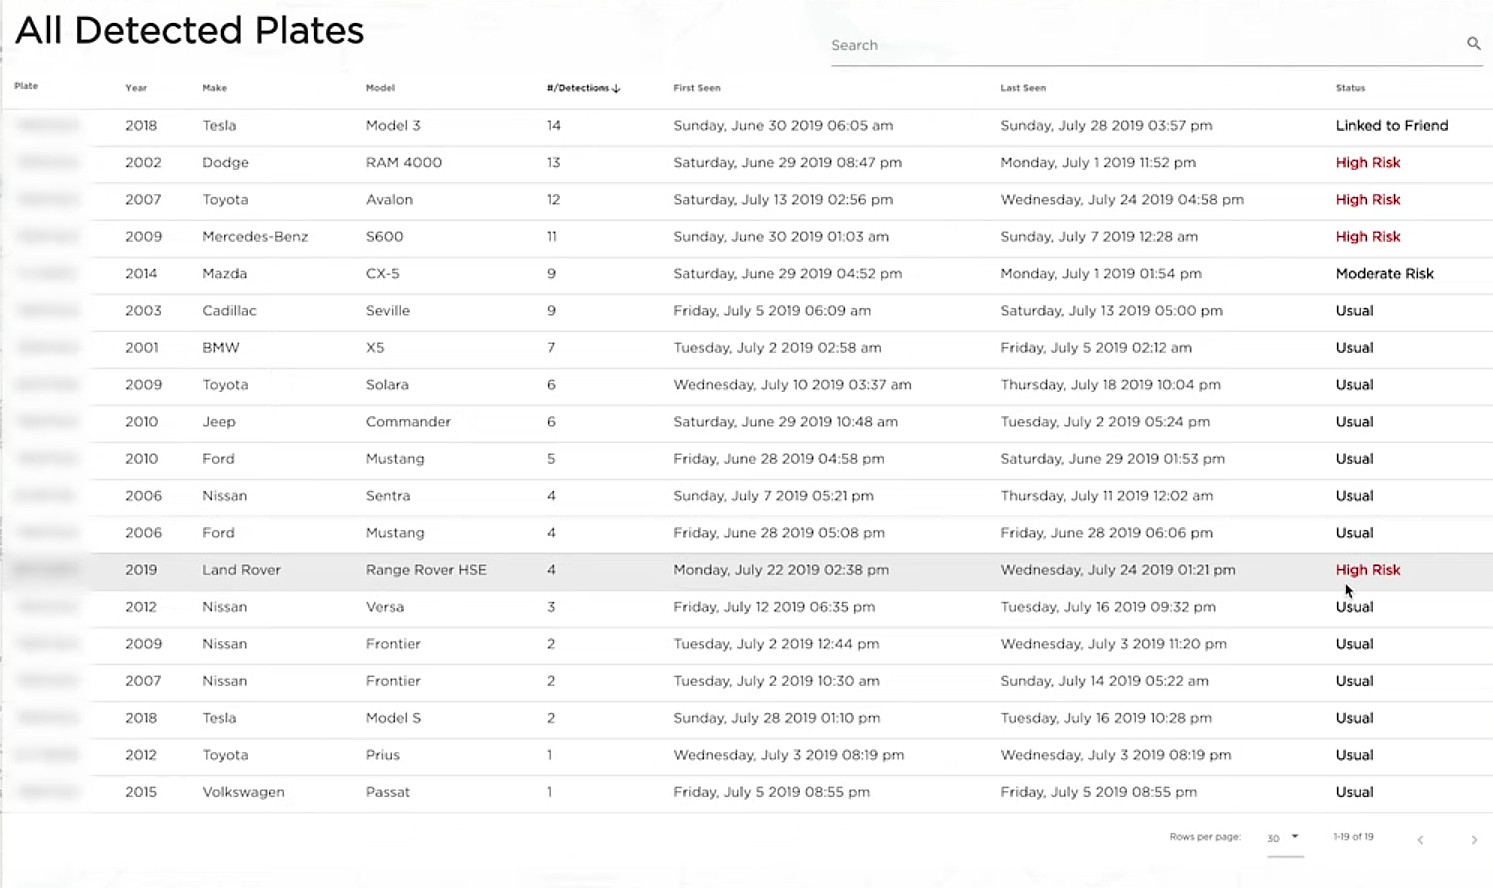Click blurred plate of Mercedes-Benz S600 row
1493x888 pixels.
(x=47, y=237)
